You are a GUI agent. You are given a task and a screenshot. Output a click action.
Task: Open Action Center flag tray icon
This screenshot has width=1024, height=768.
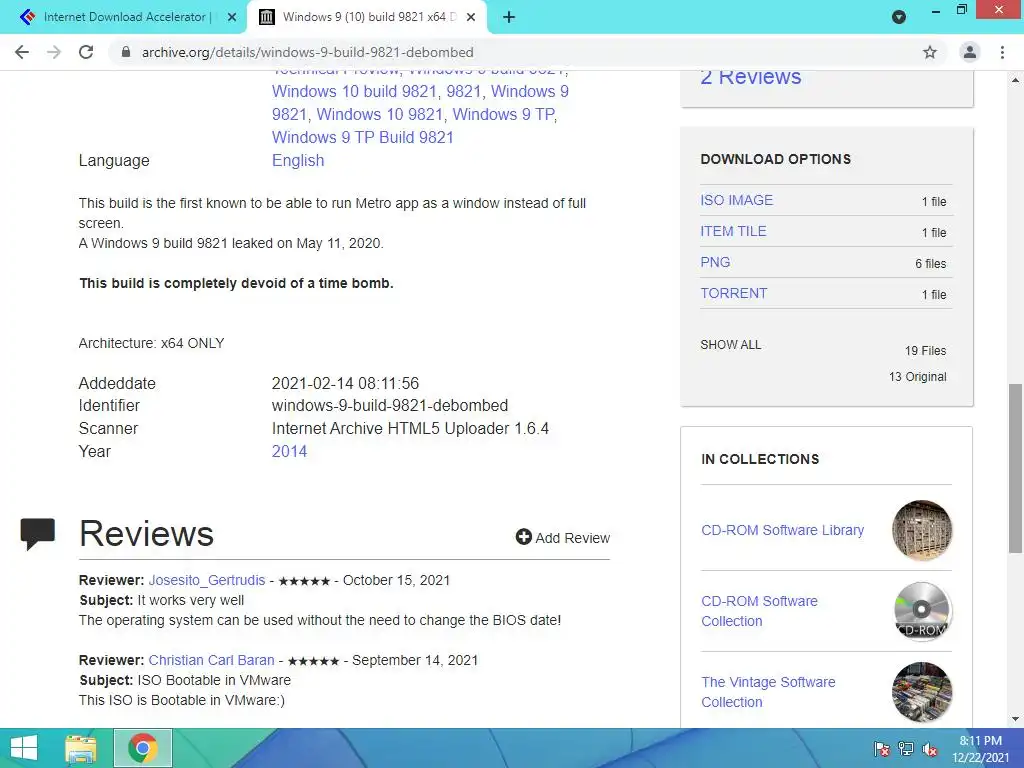pos(882,749)
